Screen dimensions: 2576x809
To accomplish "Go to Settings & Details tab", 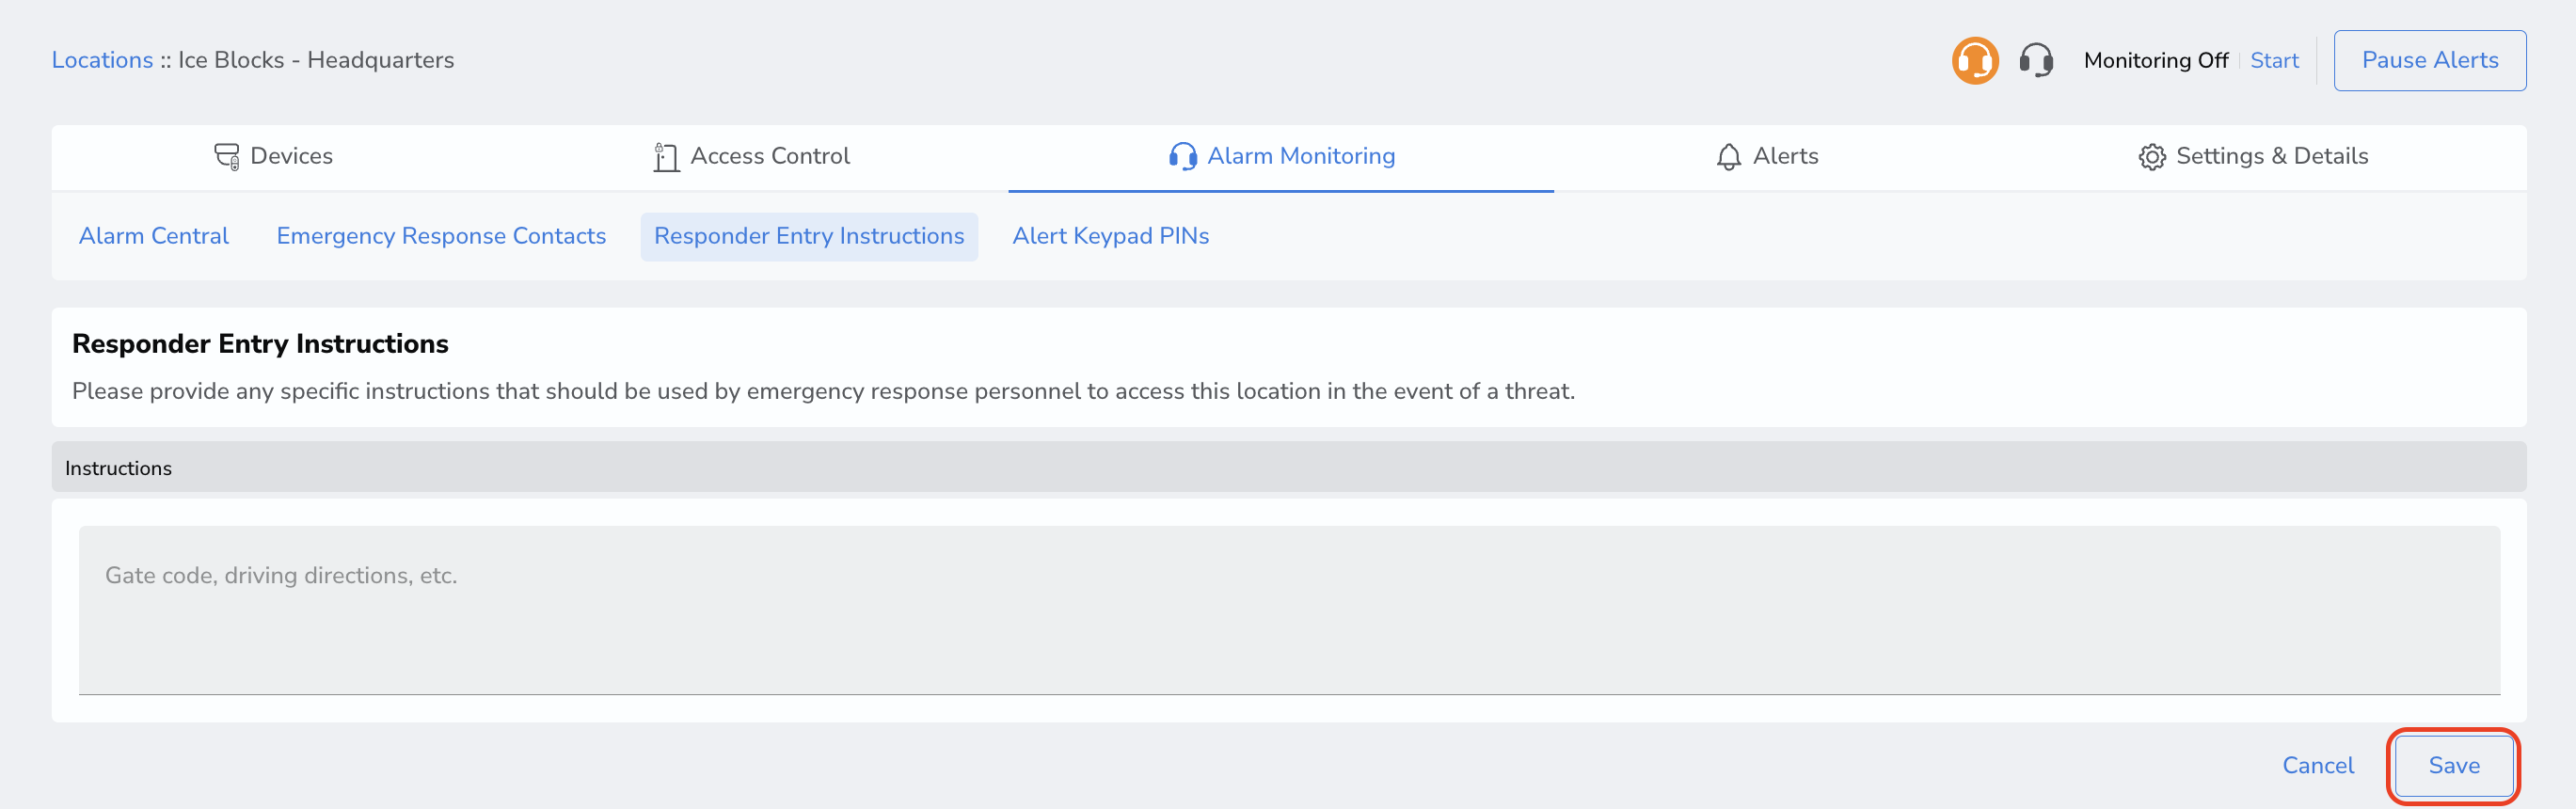I will coord(2253,157).
